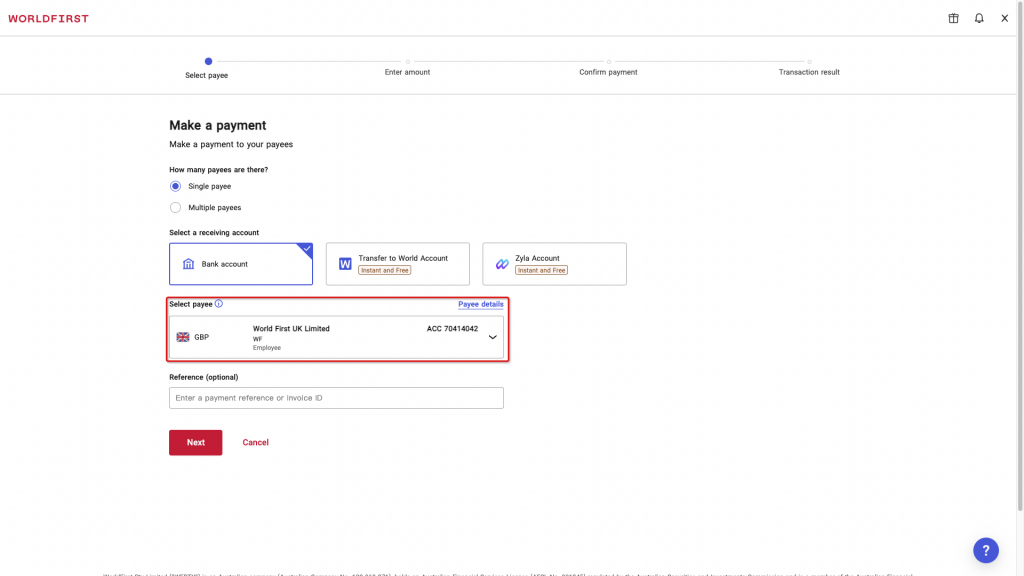Select the Single payee radio button

tap(175, 186)
